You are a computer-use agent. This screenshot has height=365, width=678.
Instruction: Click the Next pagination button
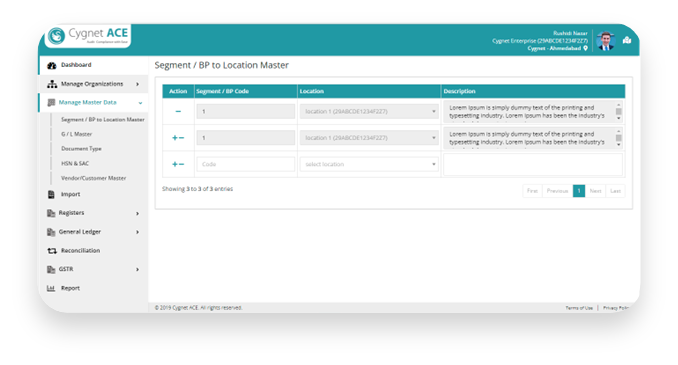595,191
